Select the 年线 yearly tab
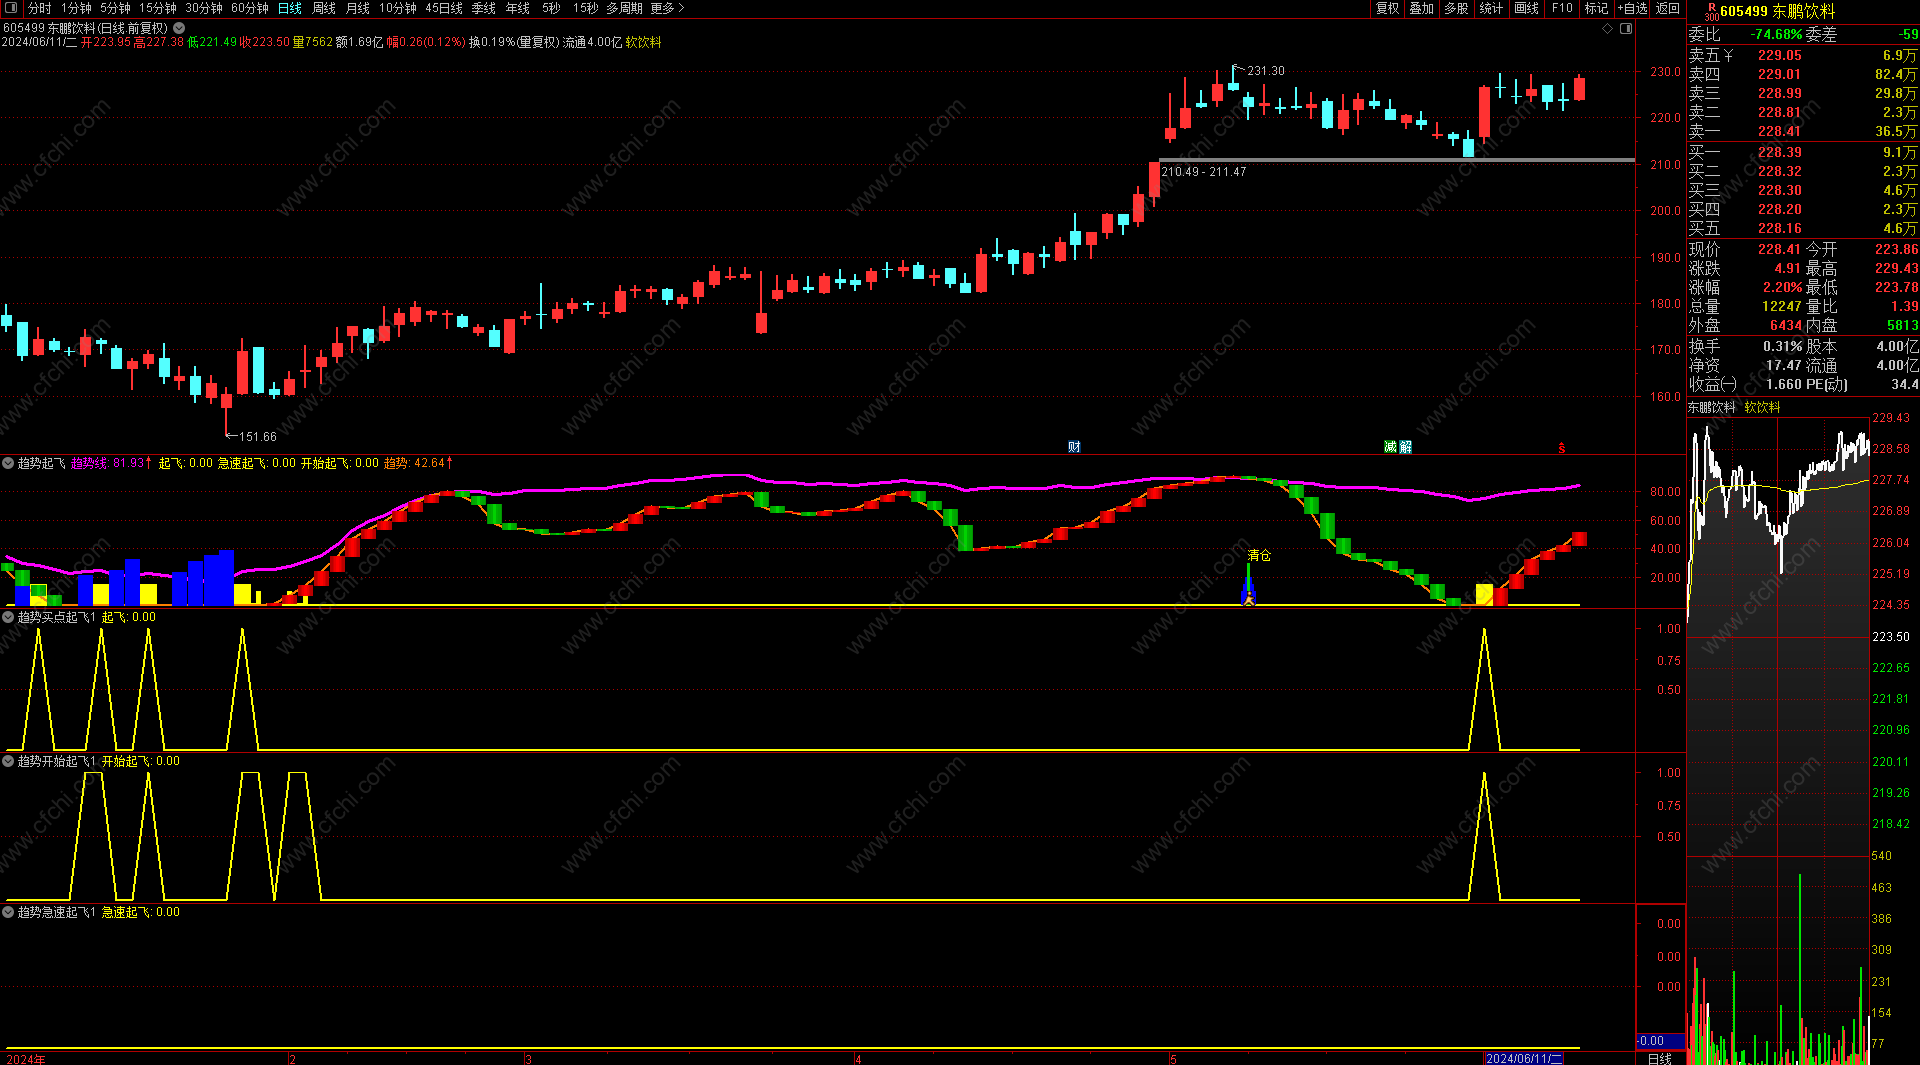Viewport: 1920px width, 1065px height. tap(518, 8)
